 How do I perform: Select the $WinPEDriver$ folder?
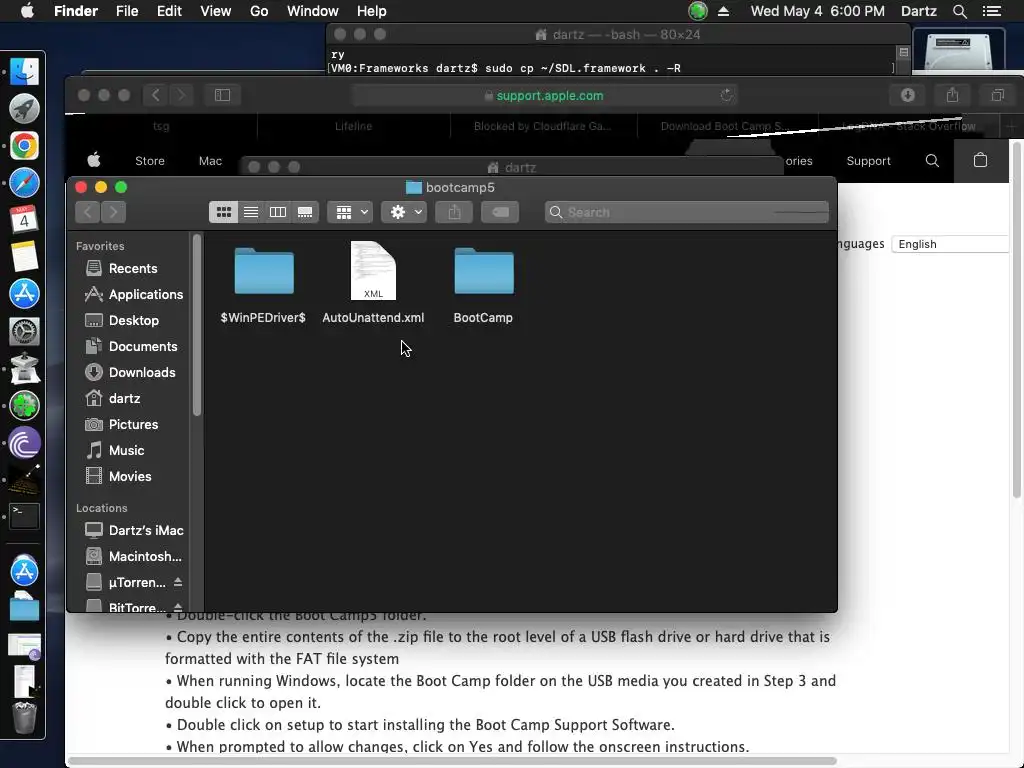click(263, 285)
